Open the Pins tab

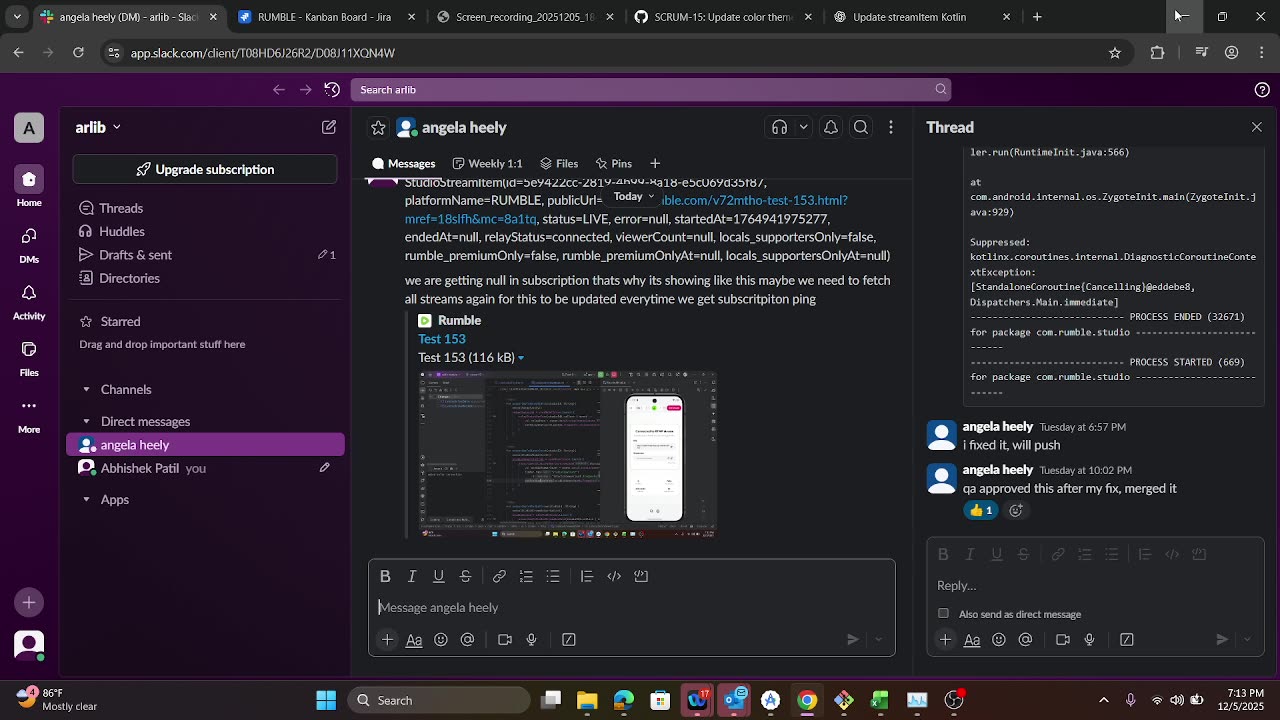[613, 163]
